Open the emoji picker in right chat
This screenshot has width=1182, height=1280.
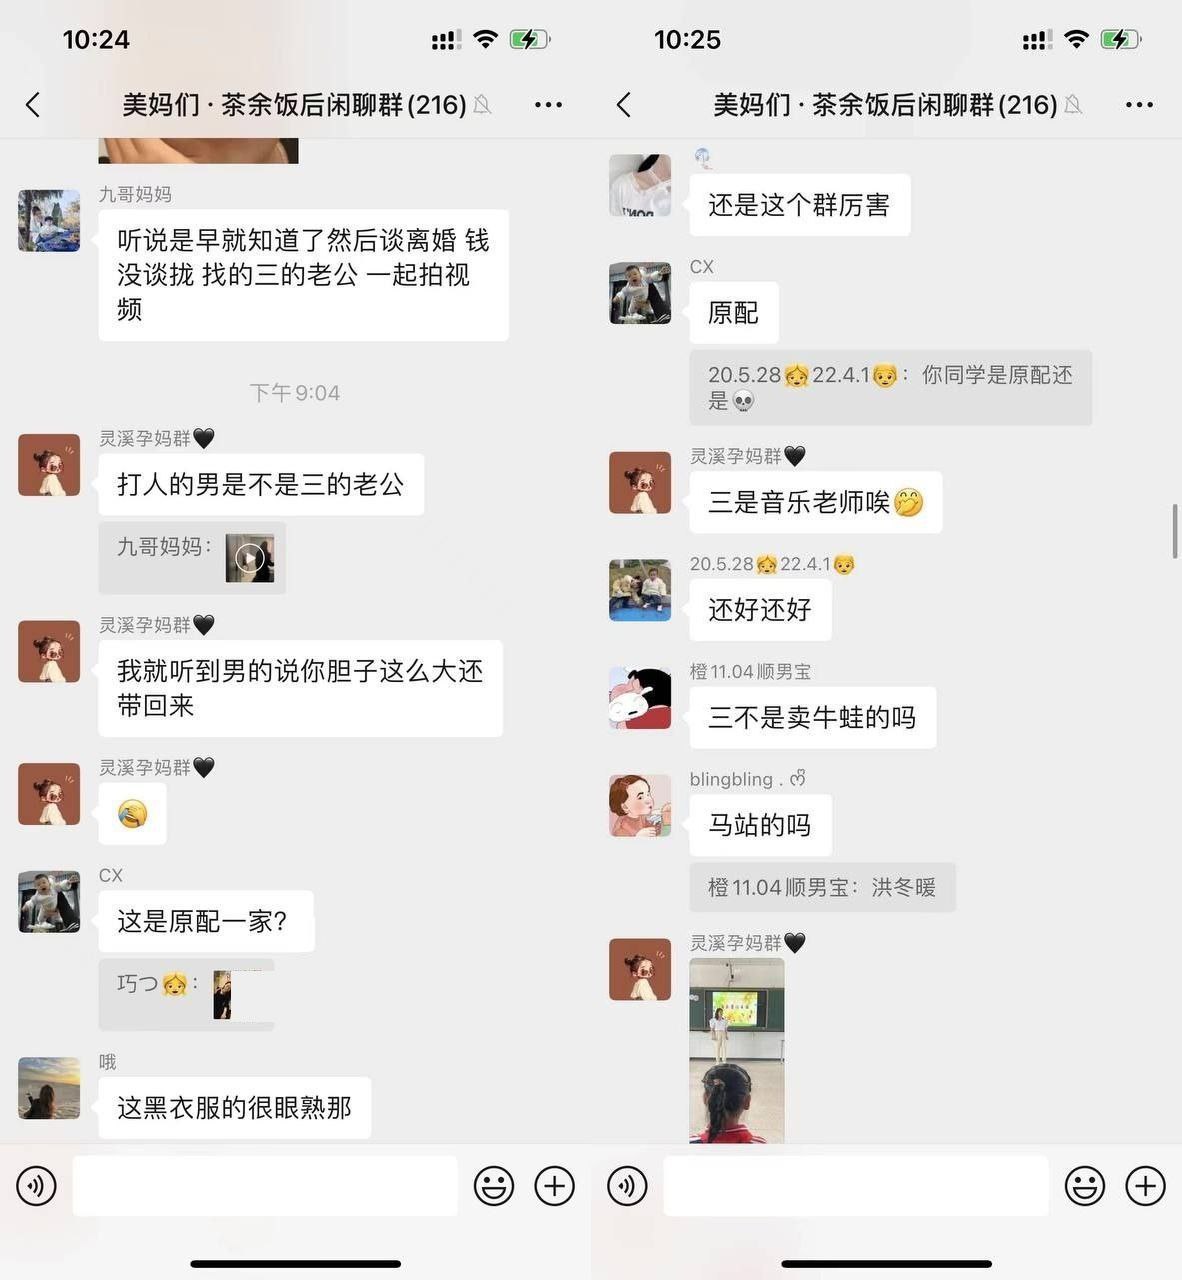coord(1084,1186)
